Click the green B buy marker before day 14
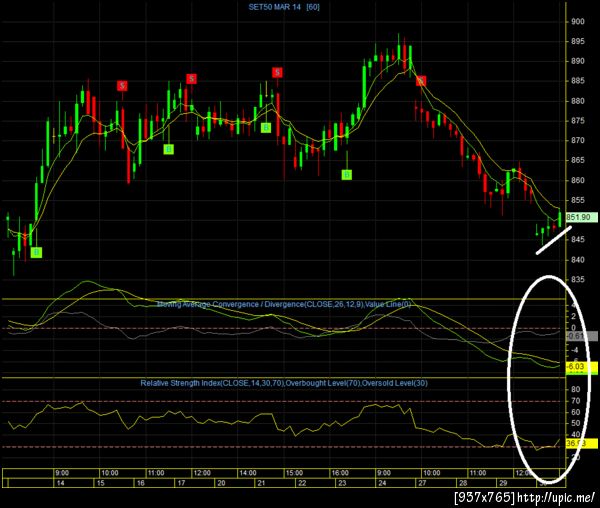Image resolution: width=600 pixels, height=508 pixels. 36,252
